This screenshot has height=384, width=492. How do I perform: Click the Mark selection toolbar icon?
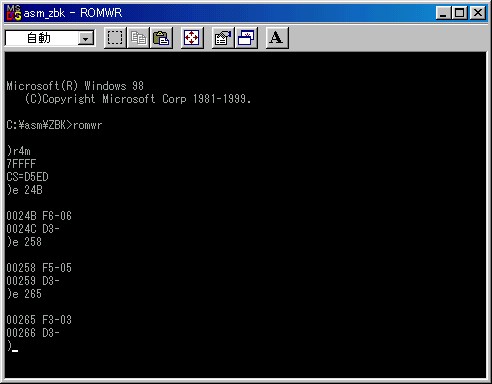pyautogui.click(x=115, y=38)
